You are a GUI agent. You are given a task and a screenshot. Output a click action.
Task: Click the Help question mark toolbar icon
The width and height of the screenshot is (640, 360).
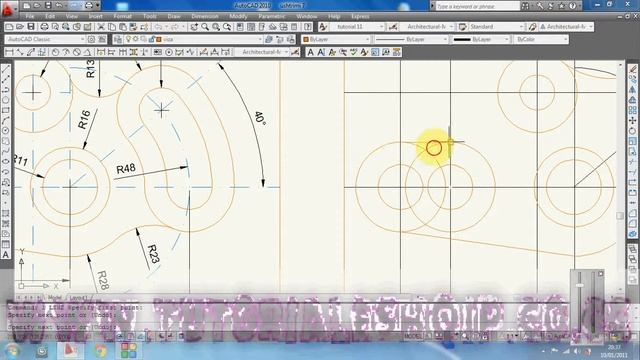click(308, 27)
